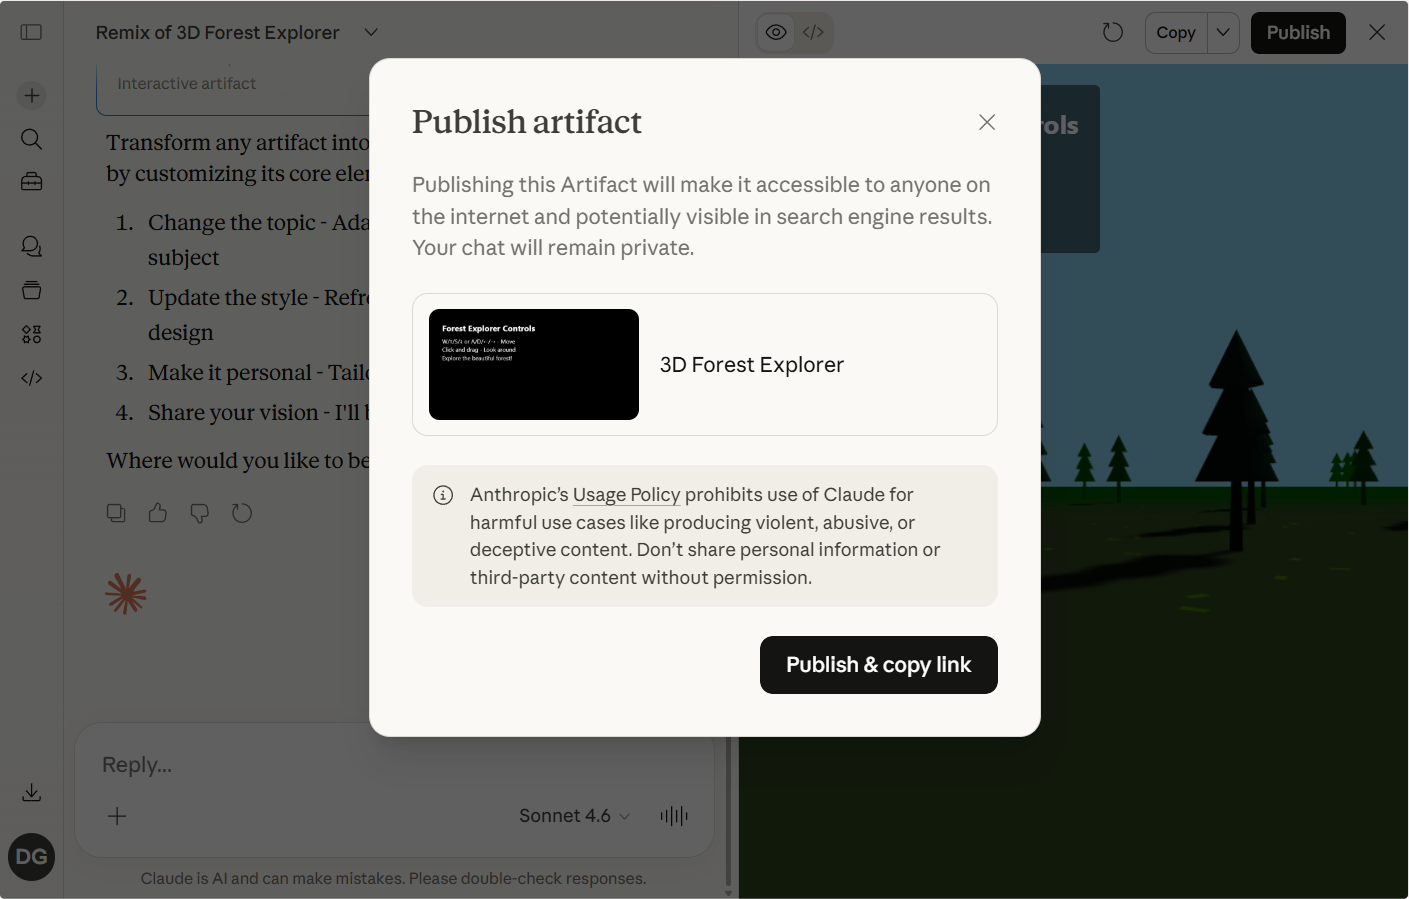Image resolution: width=1409 pixels, height=899 pixels.
Task: Copy the message with copy icon
Action: pos(116,513)
